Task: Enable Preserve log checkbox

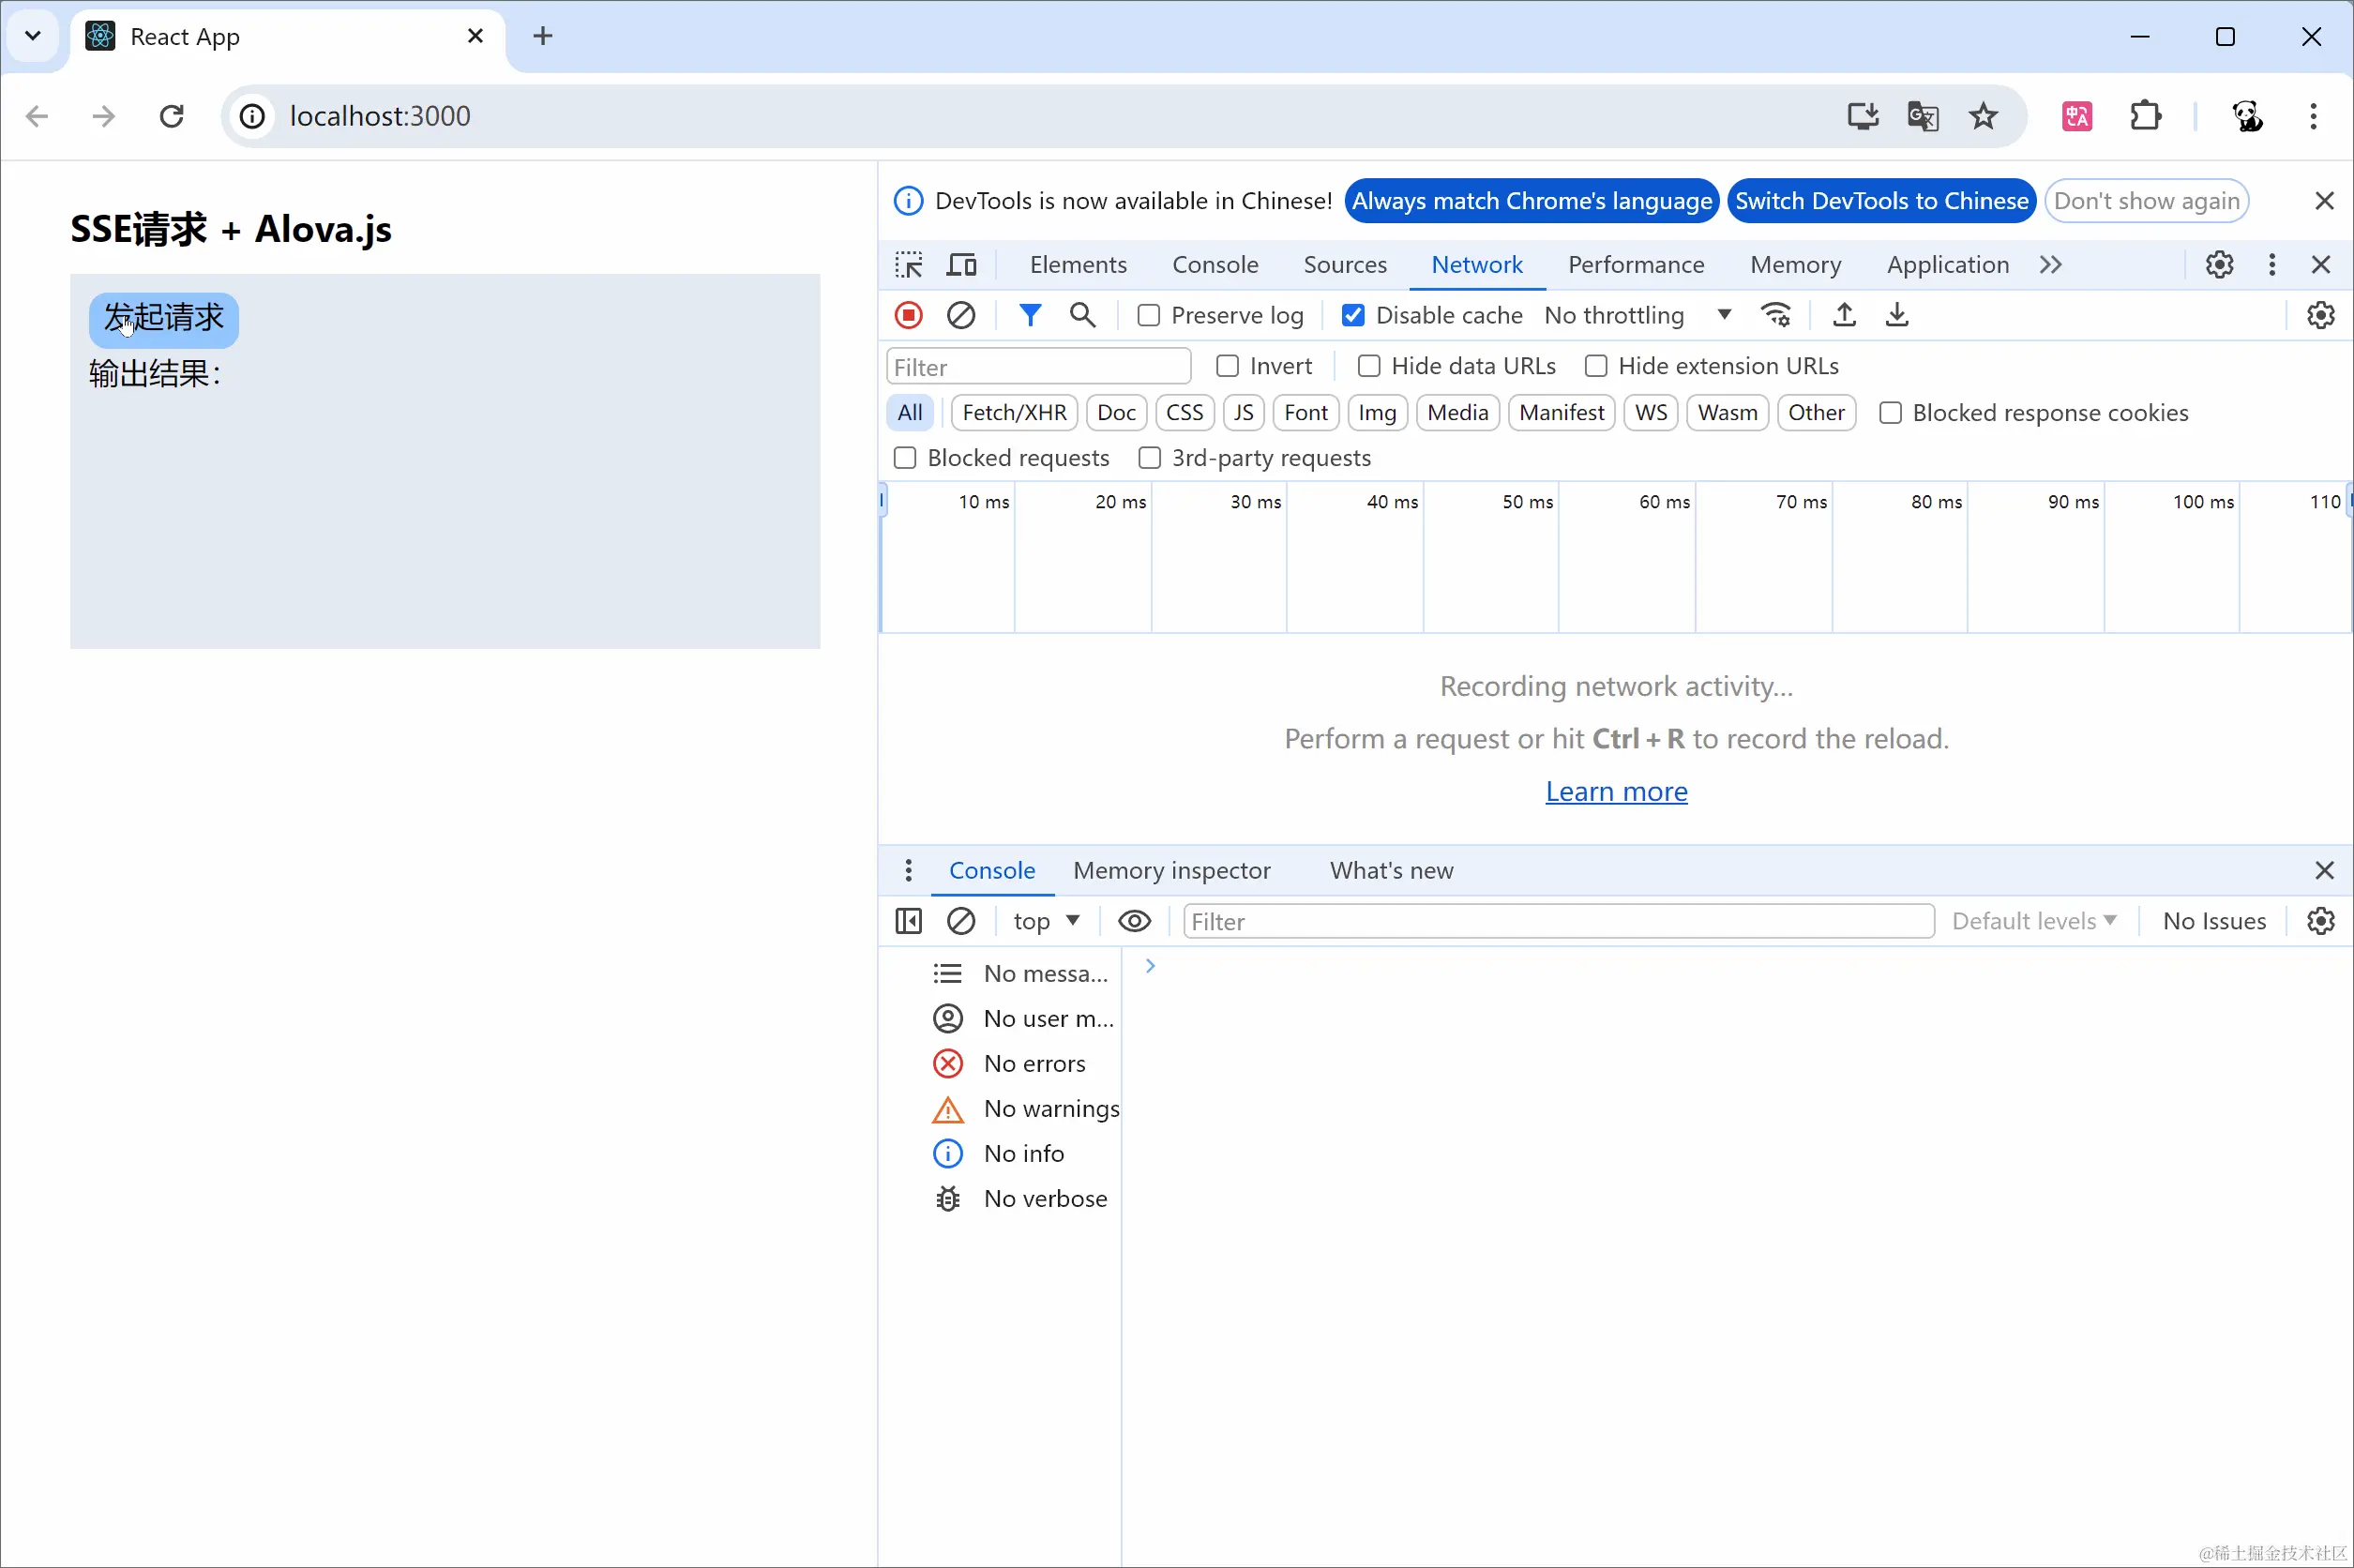Action: (x=1149, y=316)
